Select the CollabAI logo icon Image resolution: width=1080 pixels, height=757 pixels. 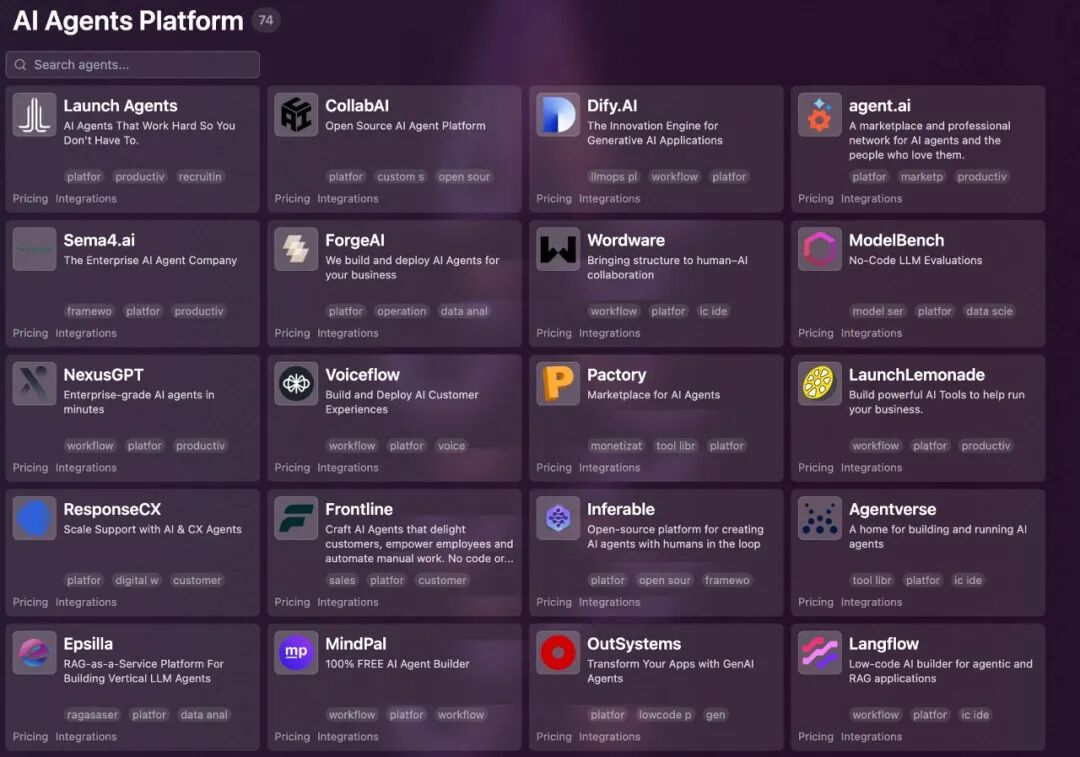[x=295, y=114]
